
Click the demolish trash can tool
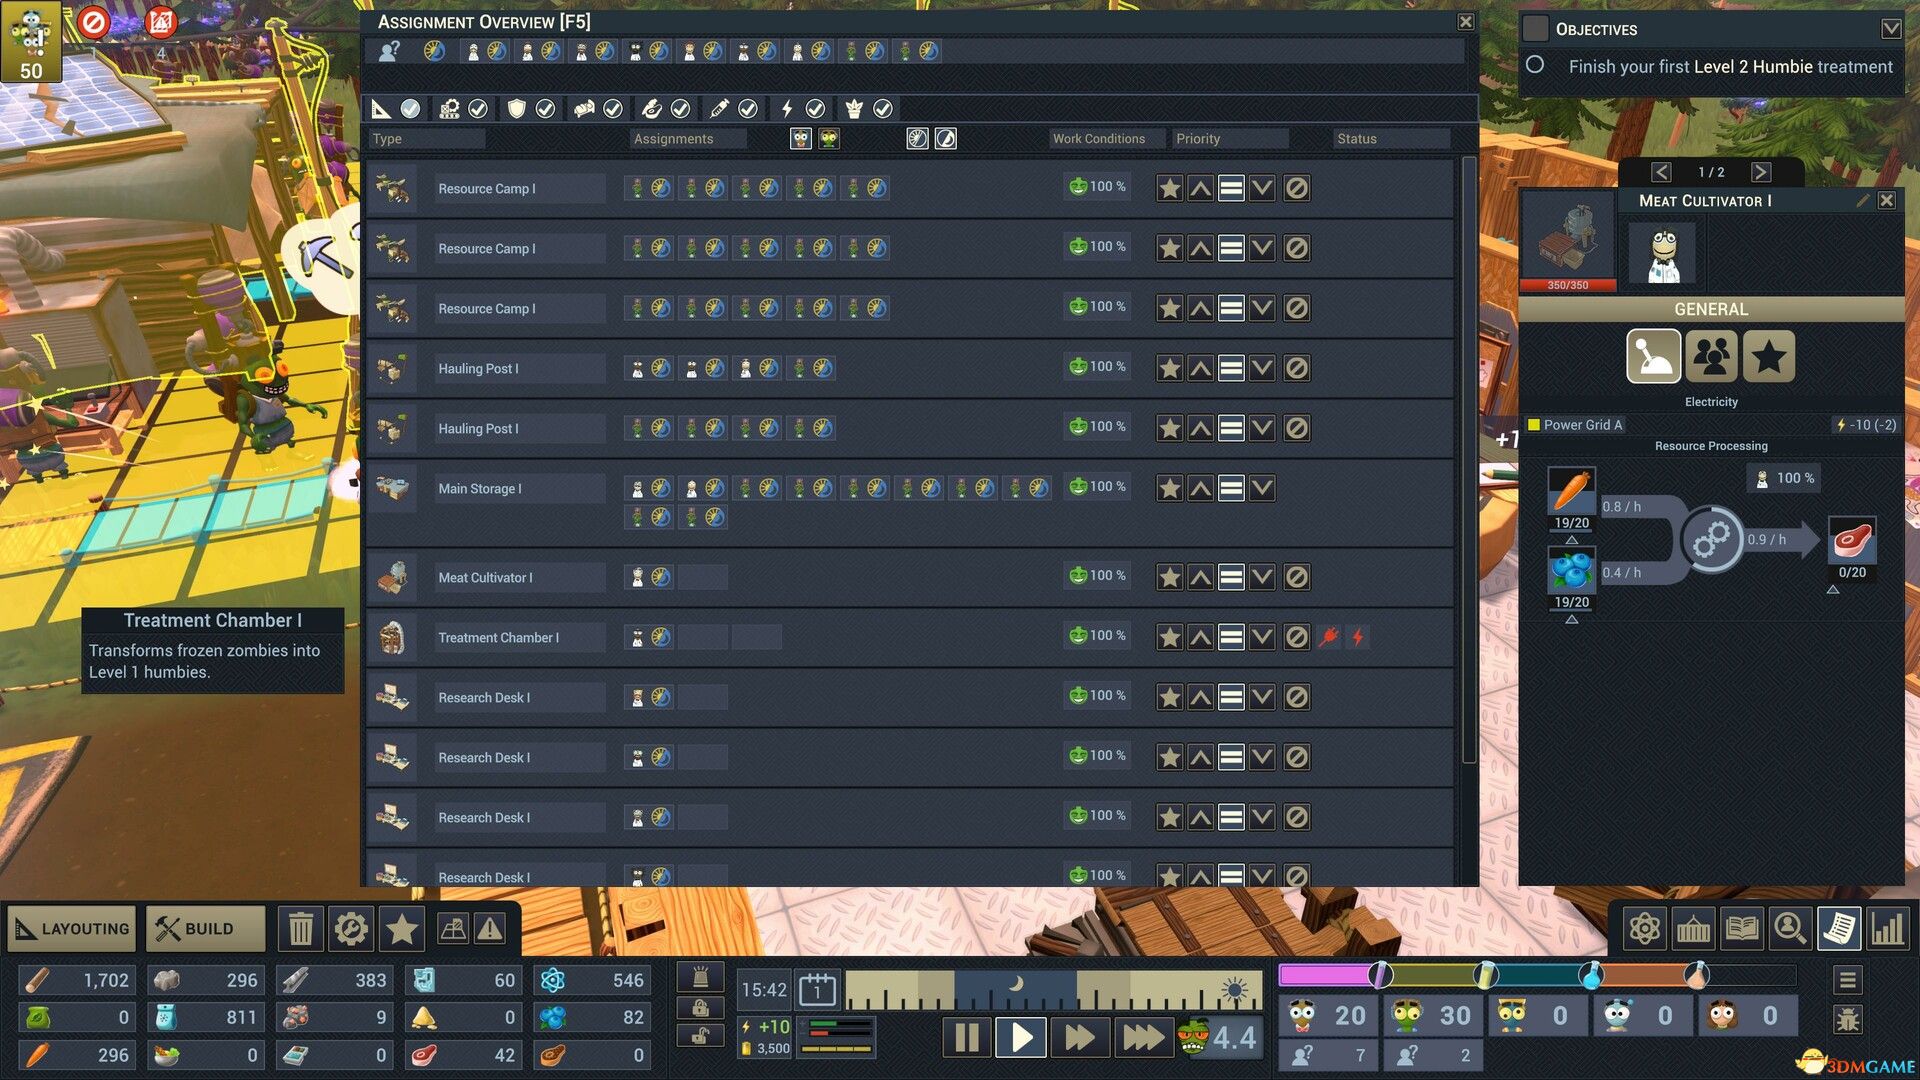pyautogui.click(x=300, y=929)
